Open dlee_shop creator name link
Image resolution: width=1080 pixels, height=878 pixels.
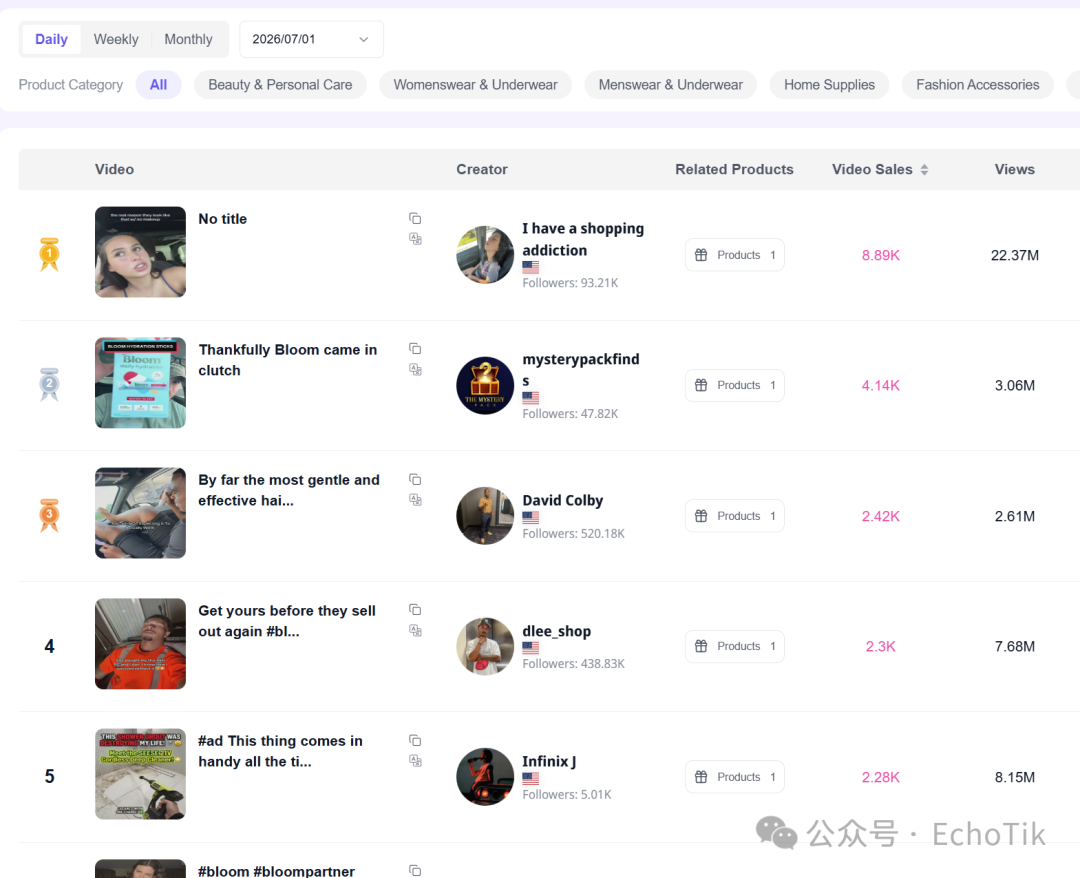tap(557, 631)
